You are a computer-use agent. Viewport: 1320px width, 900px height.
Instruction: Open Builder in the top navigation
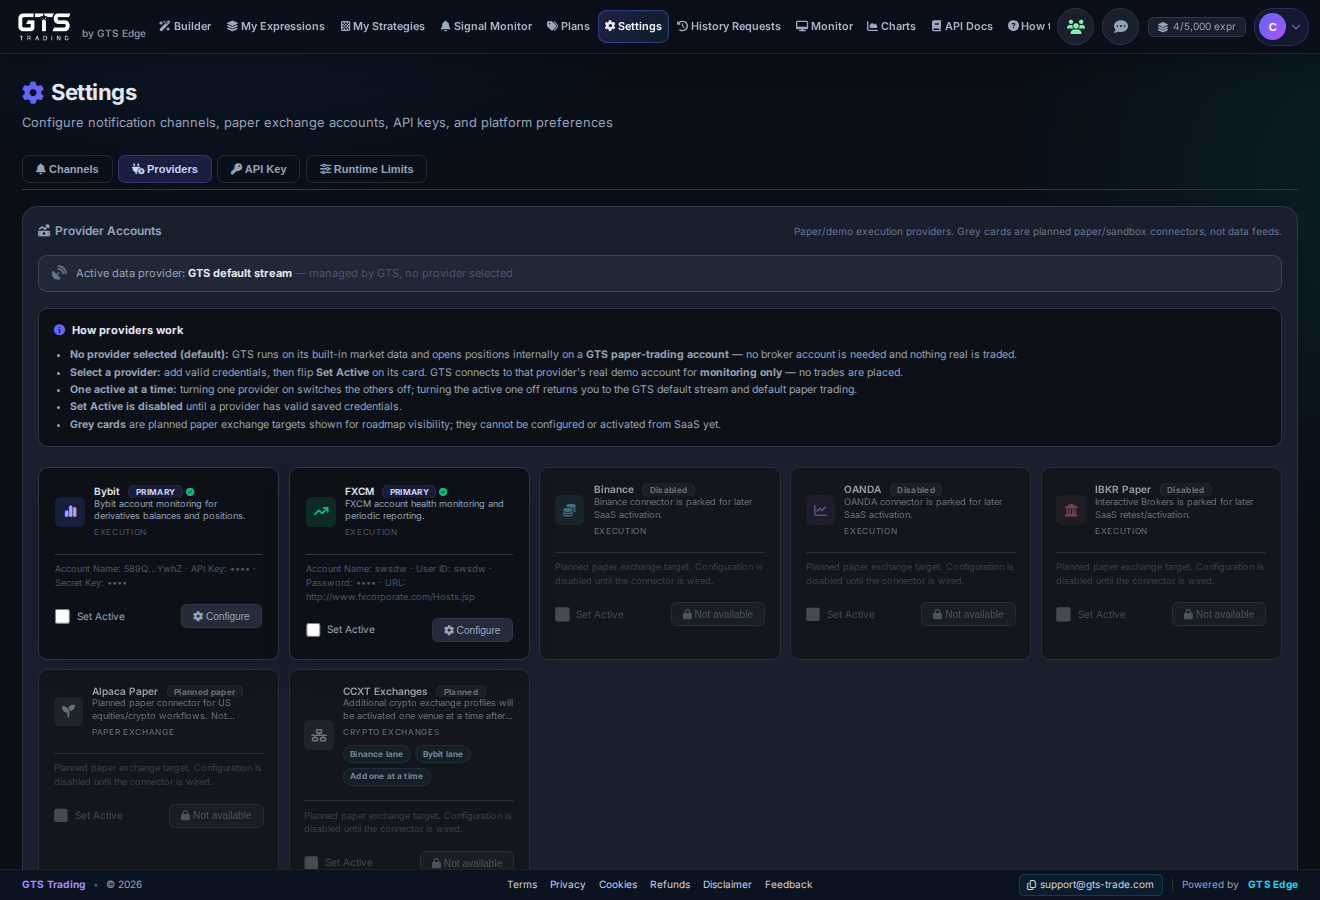coord(185,26)
